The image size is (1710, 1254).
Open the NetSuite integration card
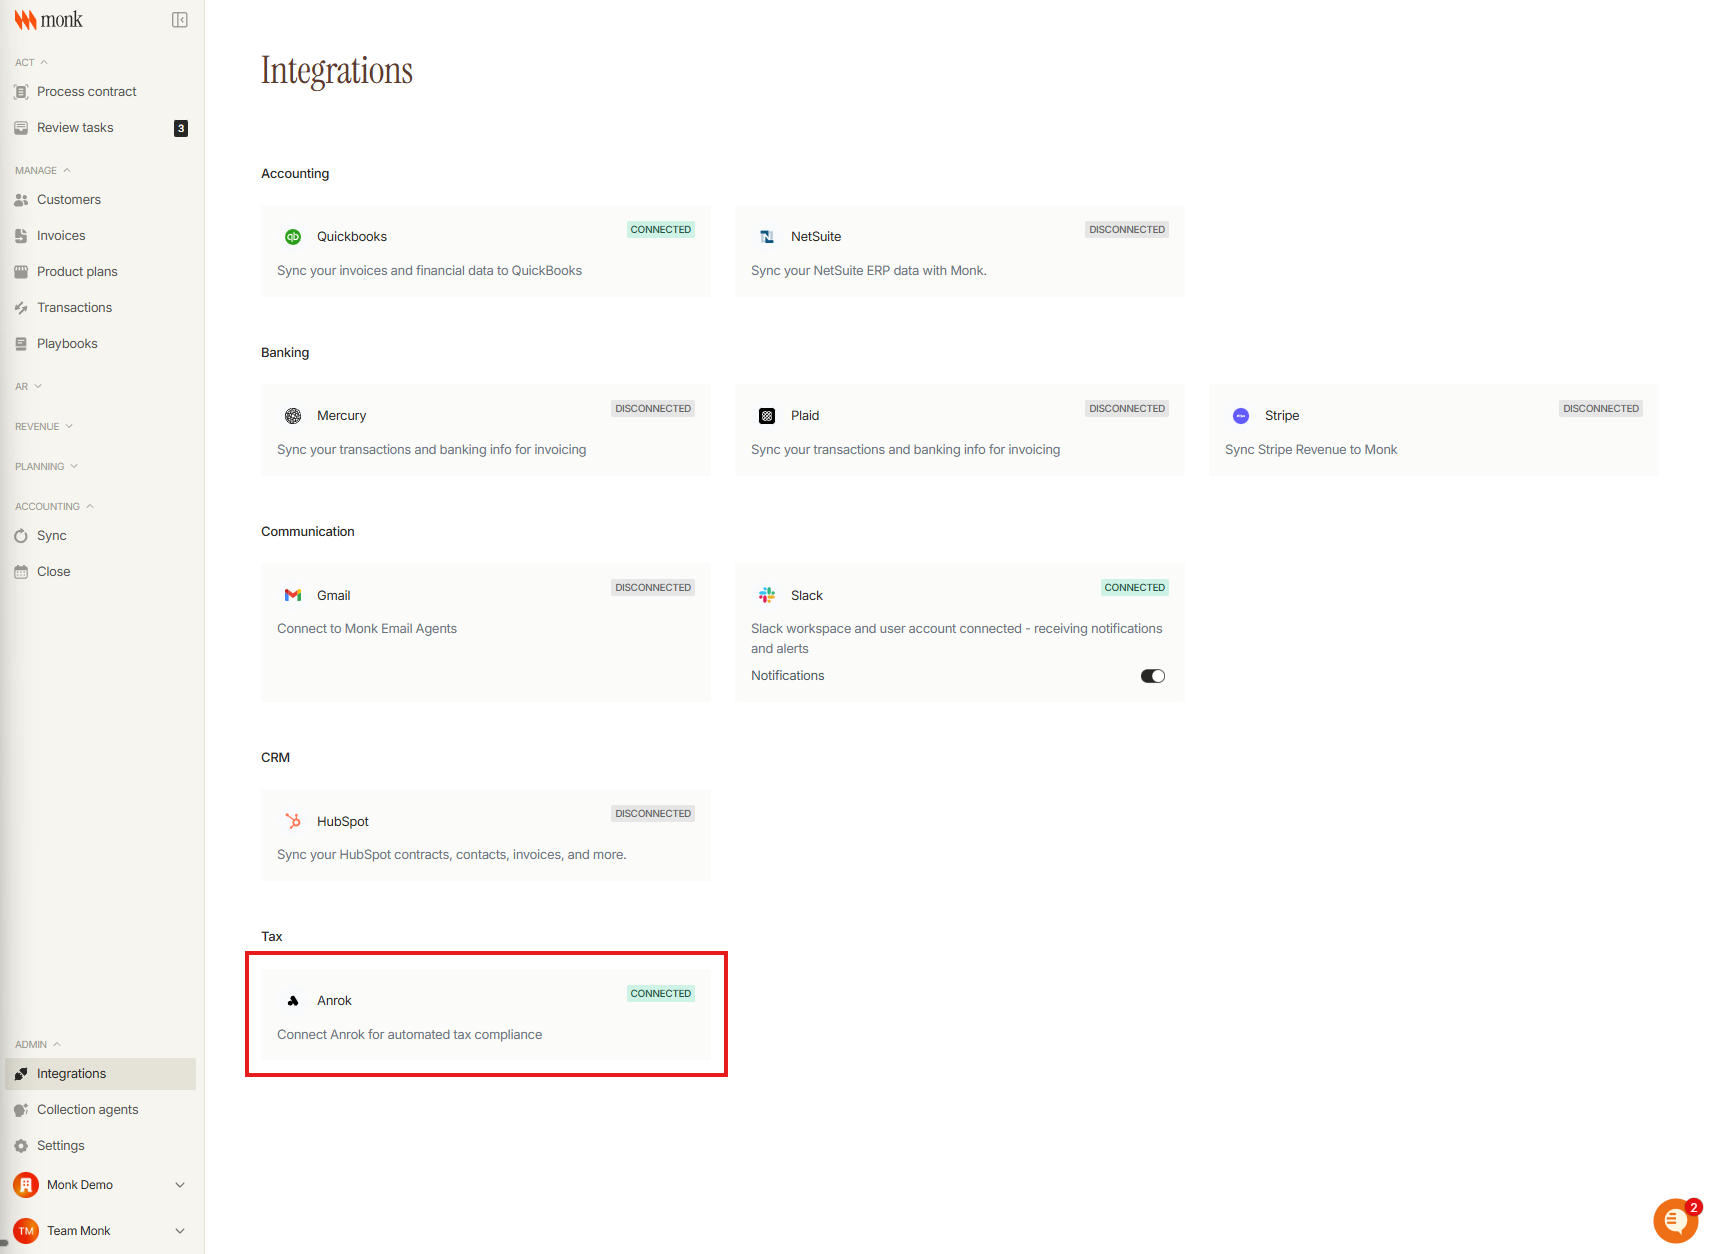[x=959, y=251]
